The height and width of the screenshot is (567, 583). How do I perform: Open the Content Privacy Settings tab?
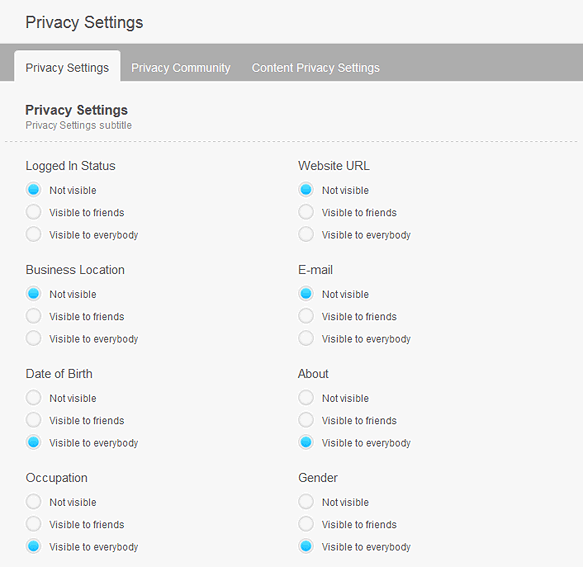pos(316,68)
